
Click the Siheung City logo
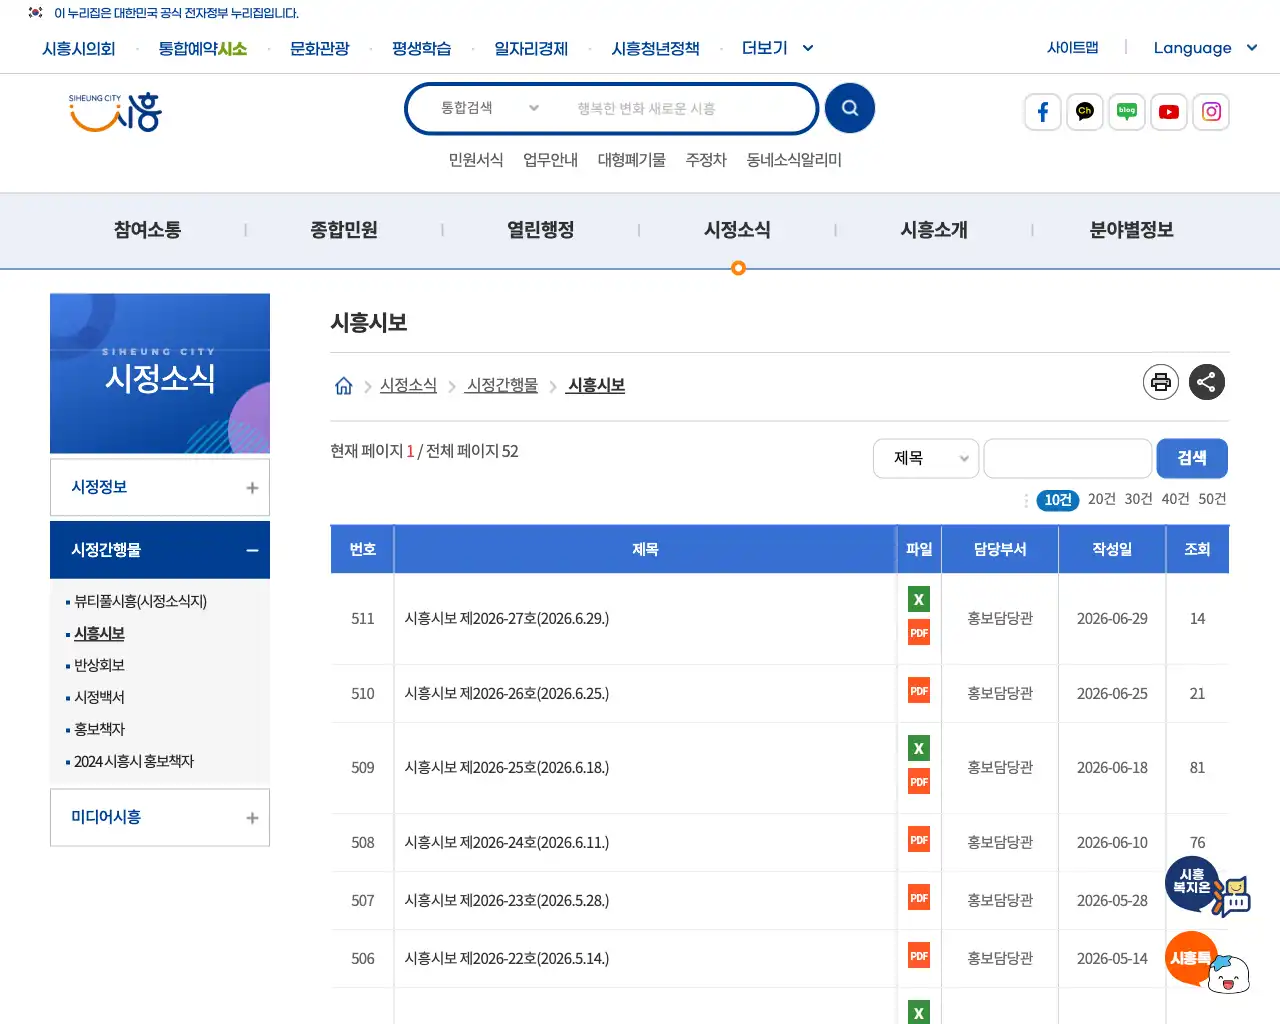(x=115, y=112)
